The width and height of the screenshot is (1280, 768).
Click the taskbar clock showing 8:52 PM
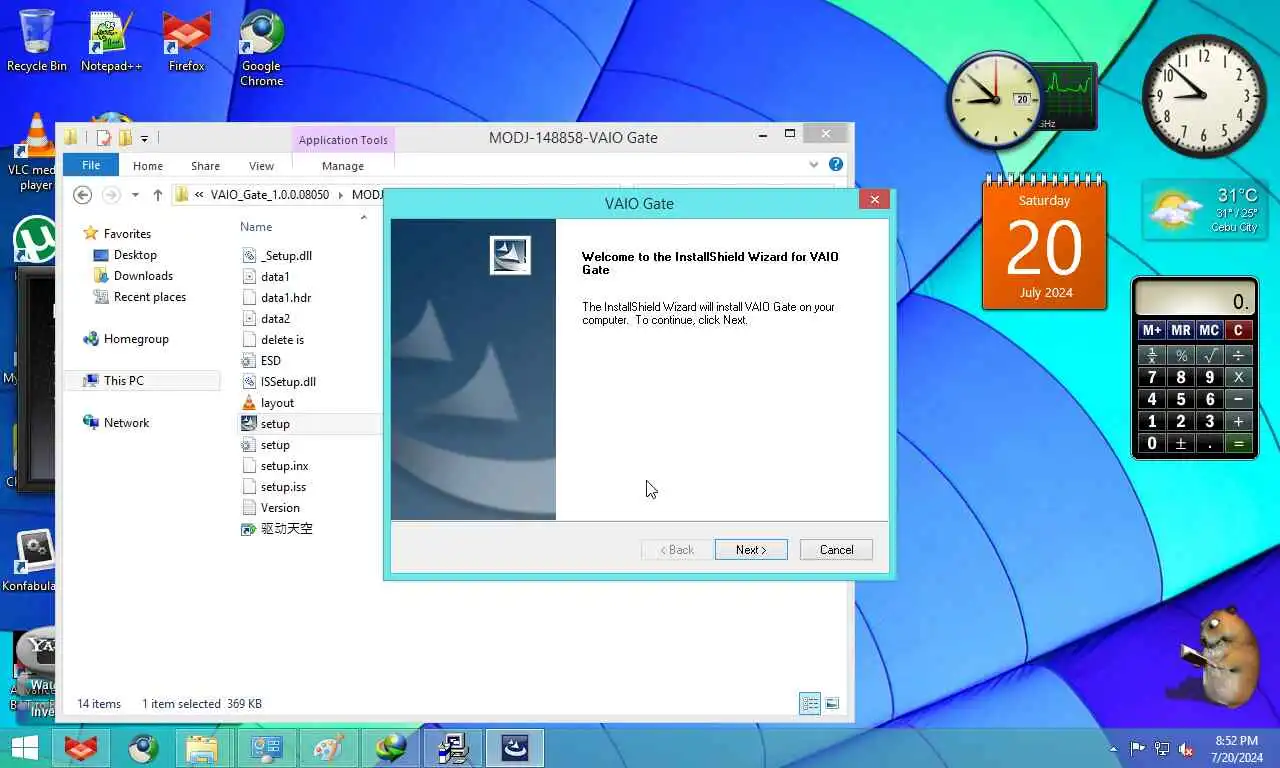click(x=1237, y=749)
